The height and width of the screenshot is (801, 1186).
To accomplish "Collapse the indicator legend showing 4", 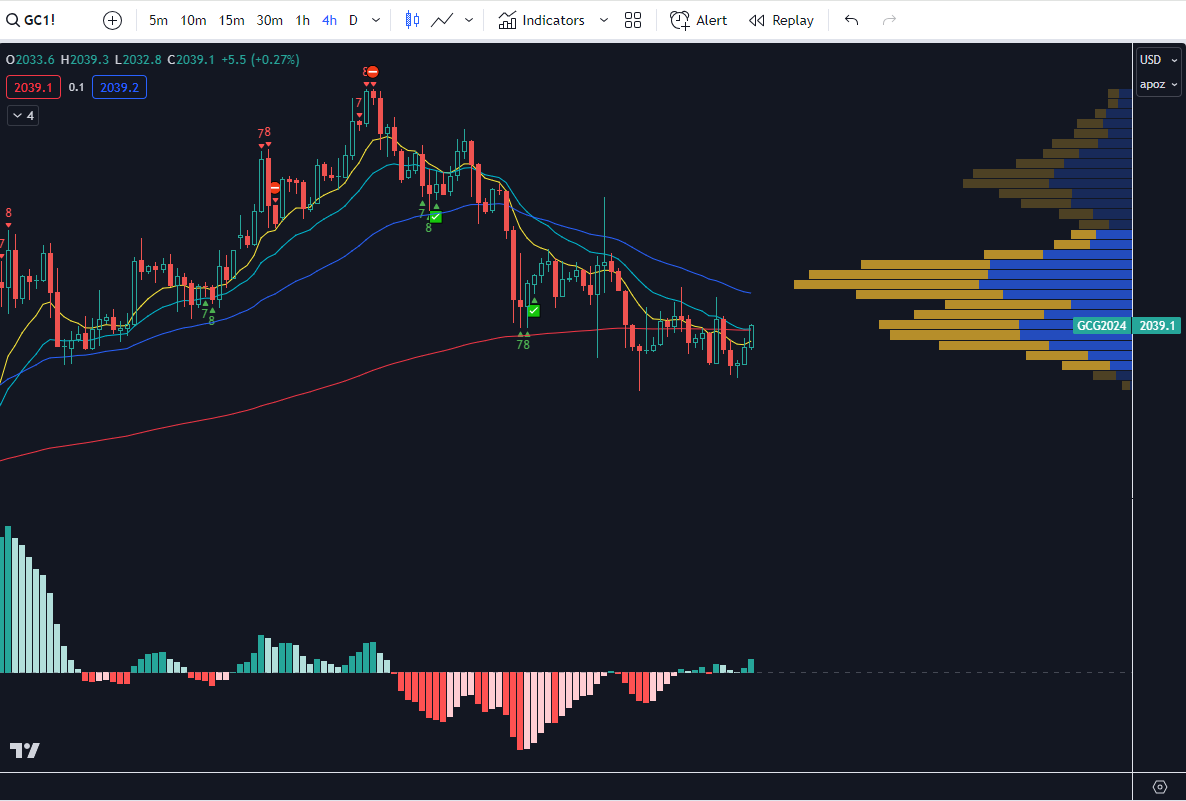I will coord(23,116).
